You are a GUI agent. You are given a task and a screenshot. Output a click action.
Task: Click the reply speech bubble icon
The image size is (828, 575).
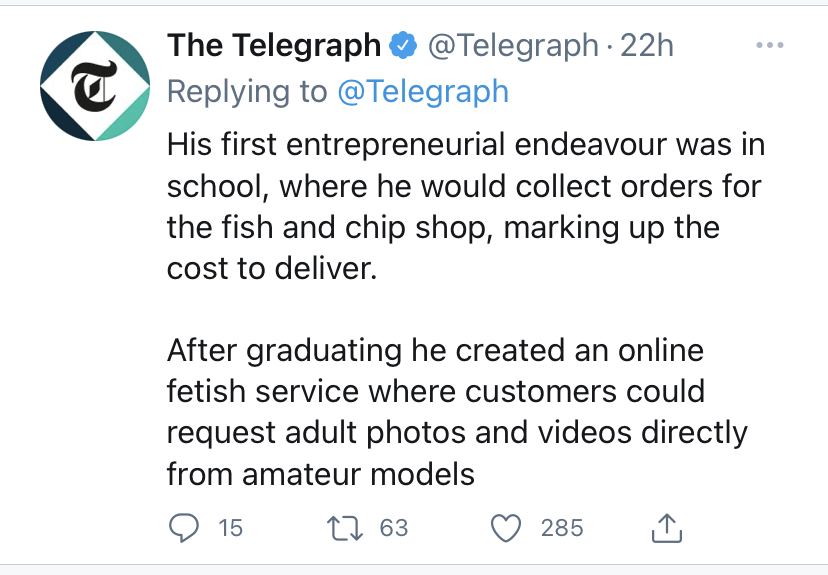point(182,527)
